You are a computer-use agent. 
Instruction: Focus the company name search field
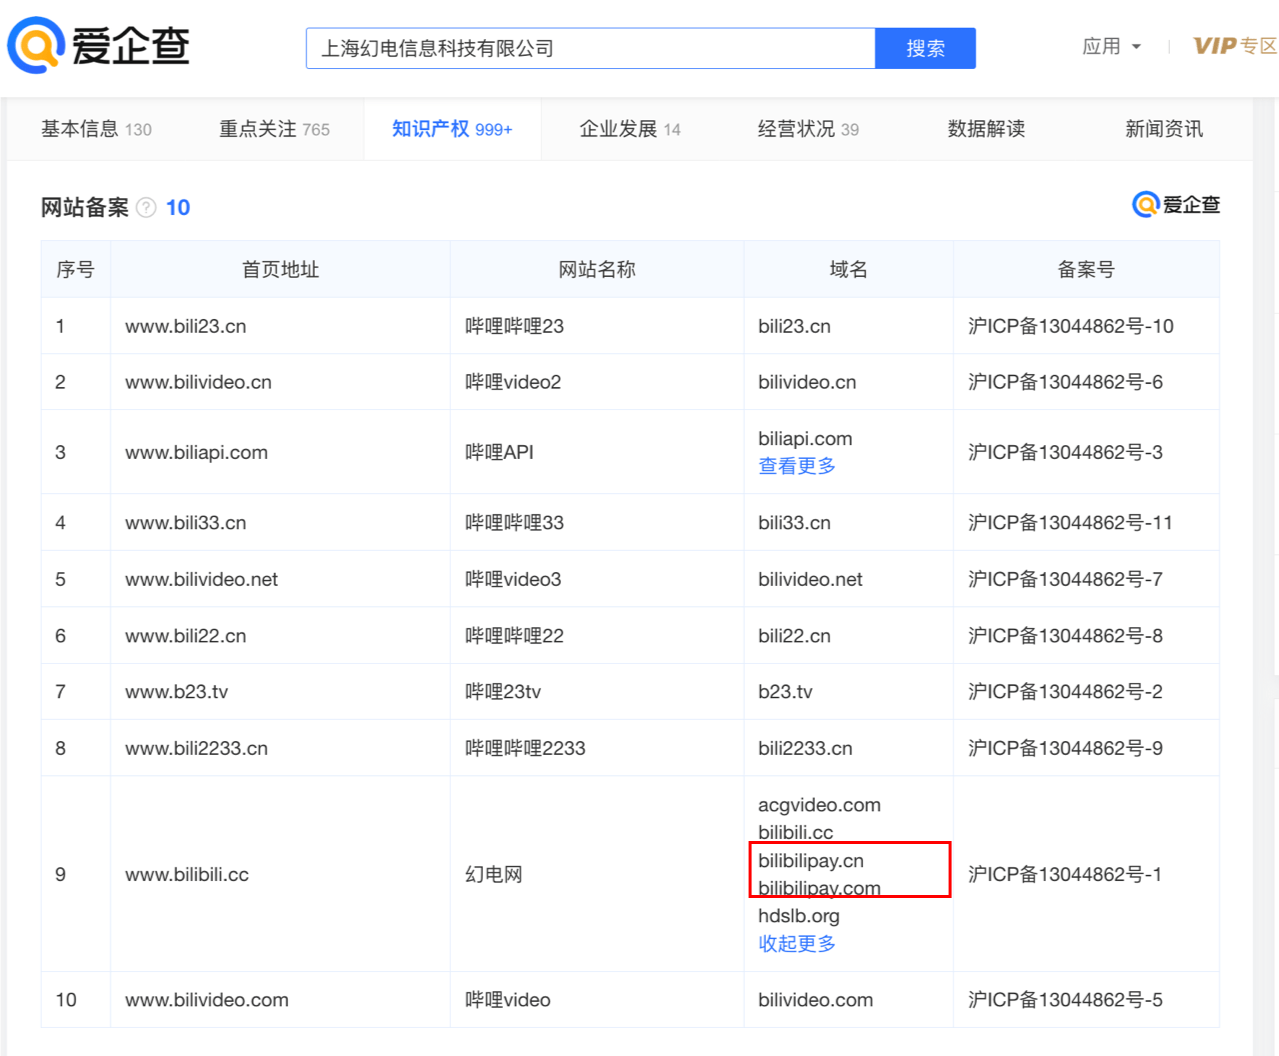(590, 48)
